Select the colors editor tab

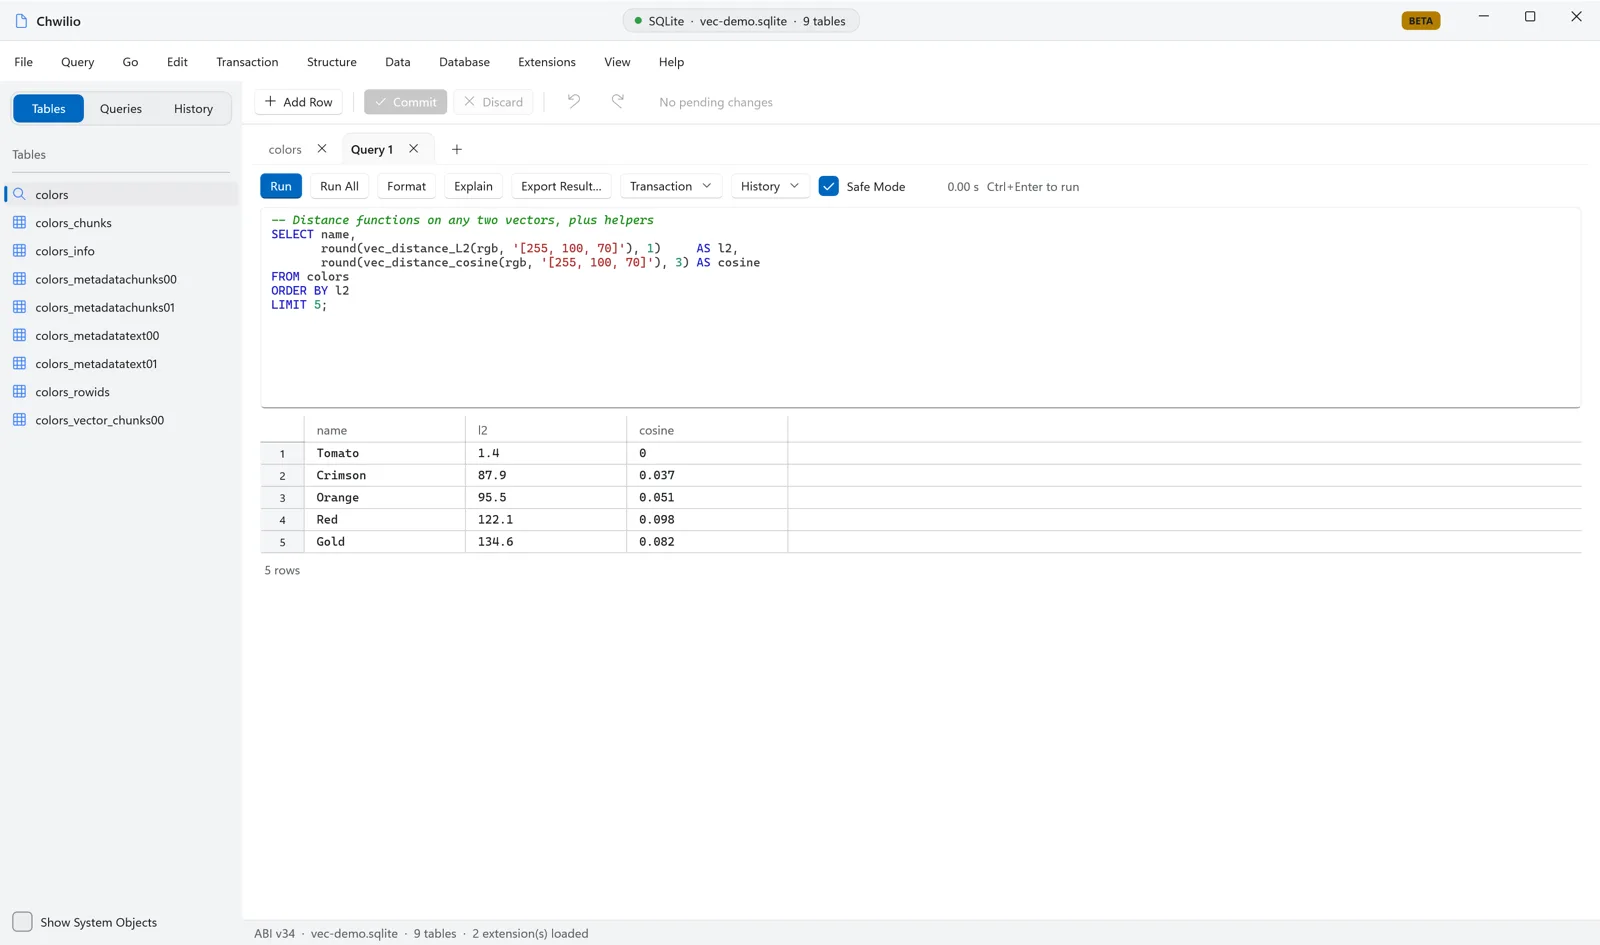tap(285, 149)
